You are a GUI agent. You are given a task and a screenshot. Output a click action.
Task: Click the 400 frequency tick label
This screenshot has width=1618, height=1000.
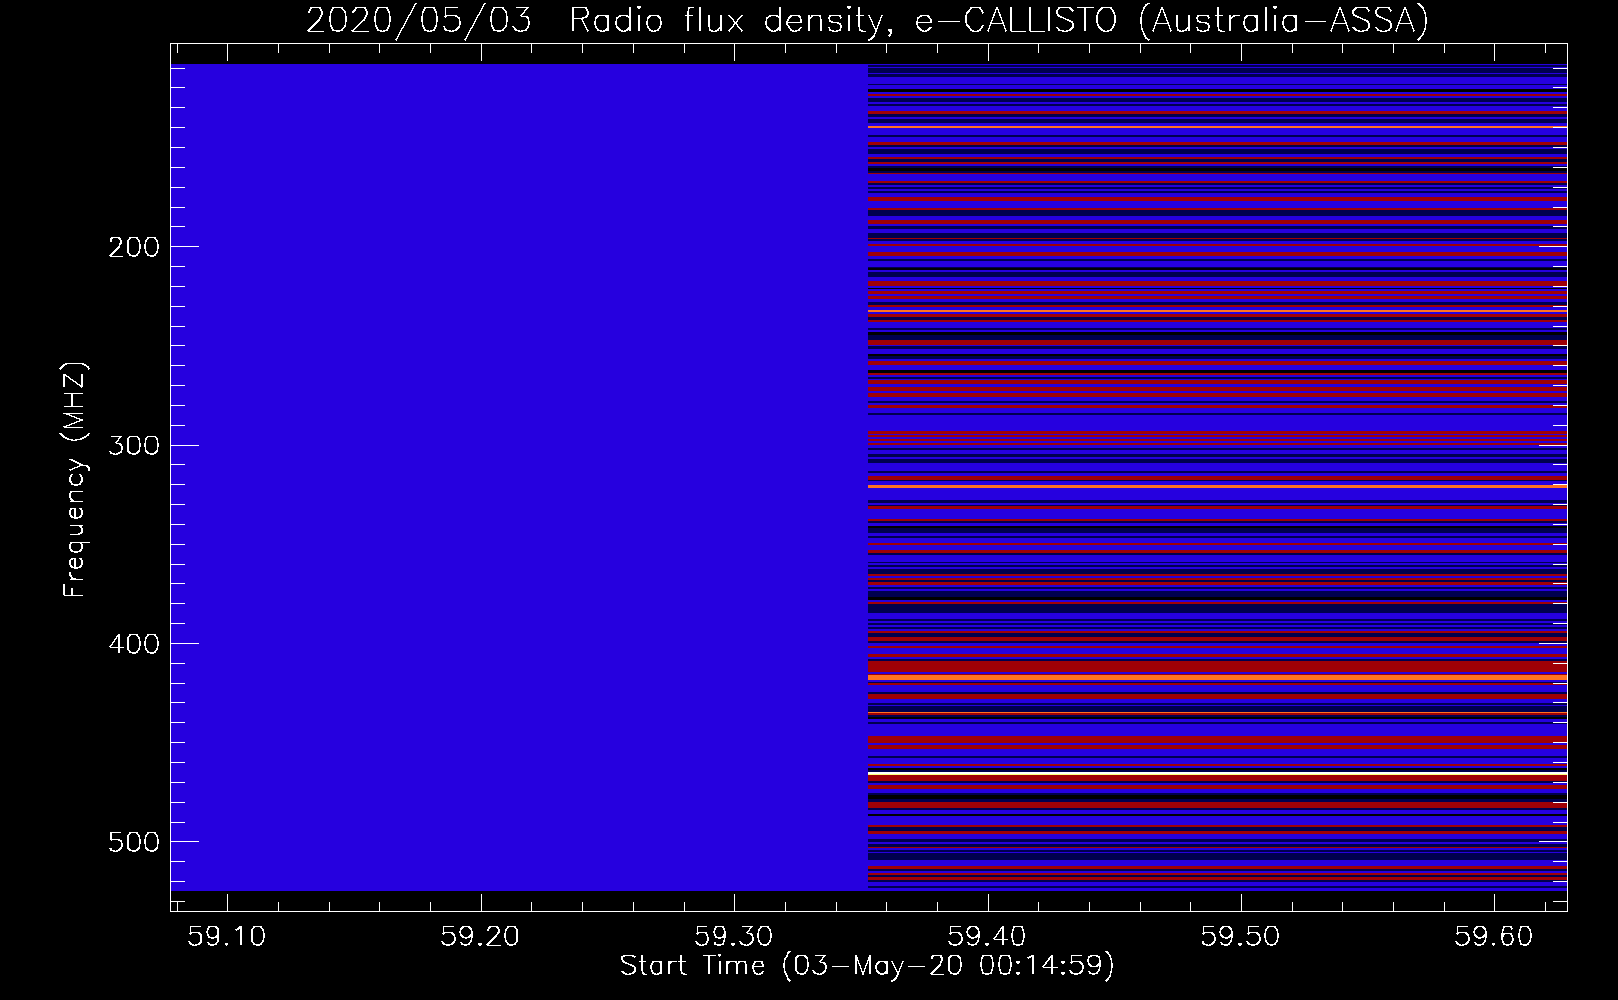133,644
